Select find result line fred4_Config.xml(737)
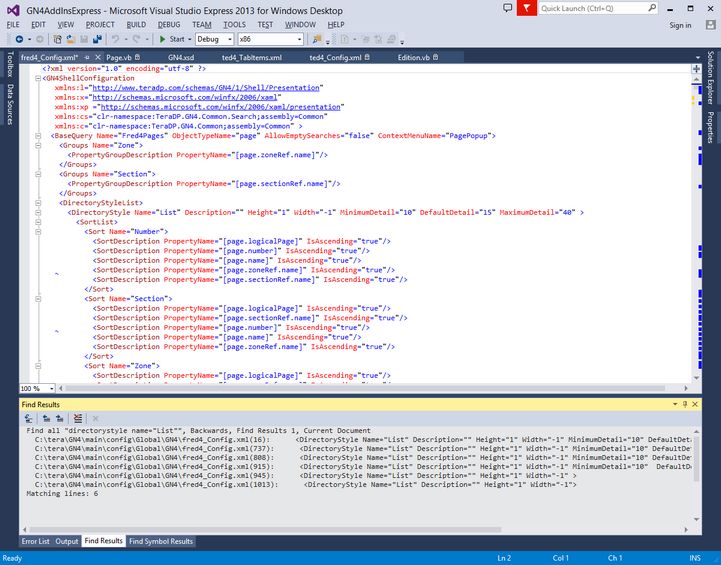The width and height of the screenshot is (721, 565). click(360, 449)
